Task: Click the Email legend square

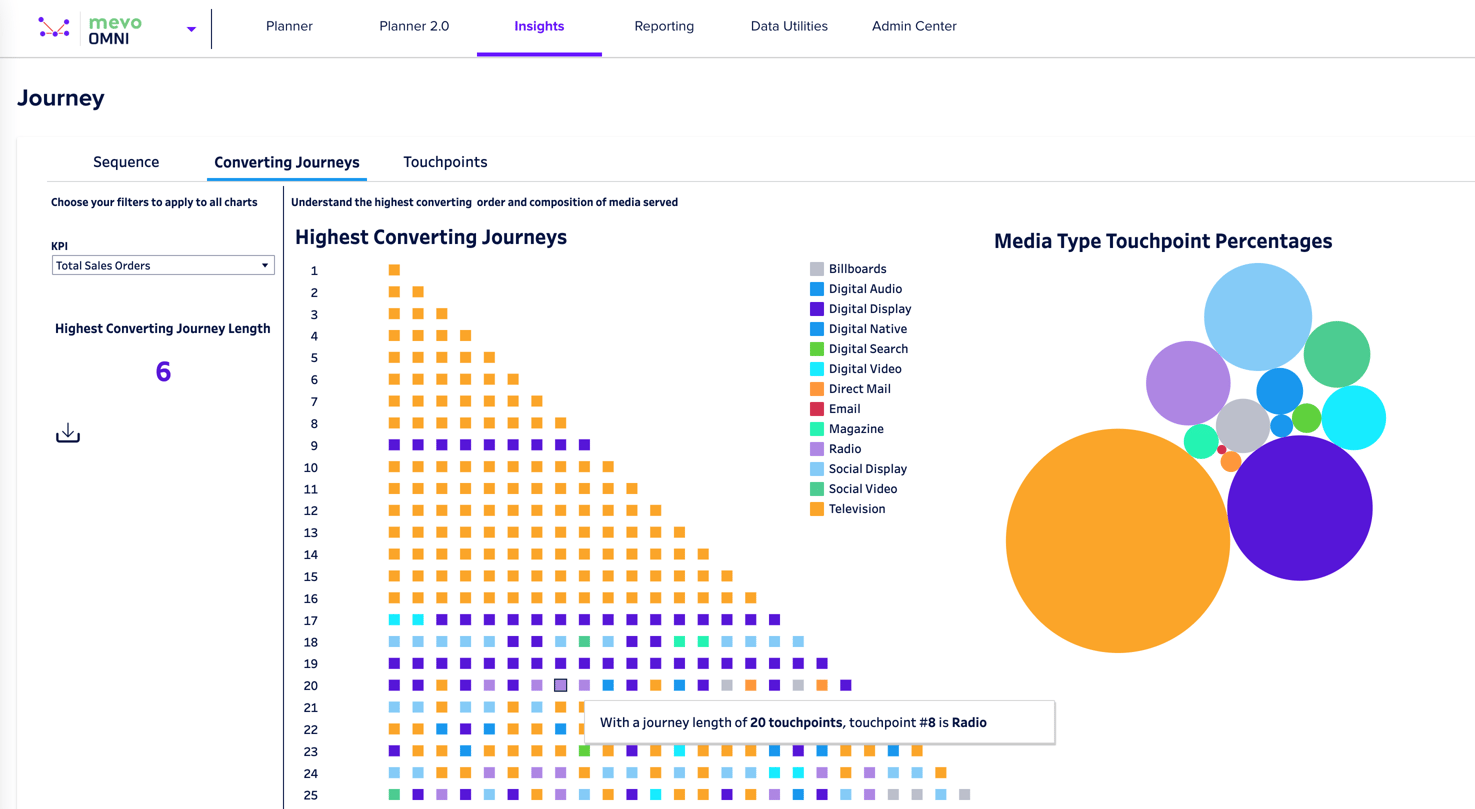Action: 816,408
